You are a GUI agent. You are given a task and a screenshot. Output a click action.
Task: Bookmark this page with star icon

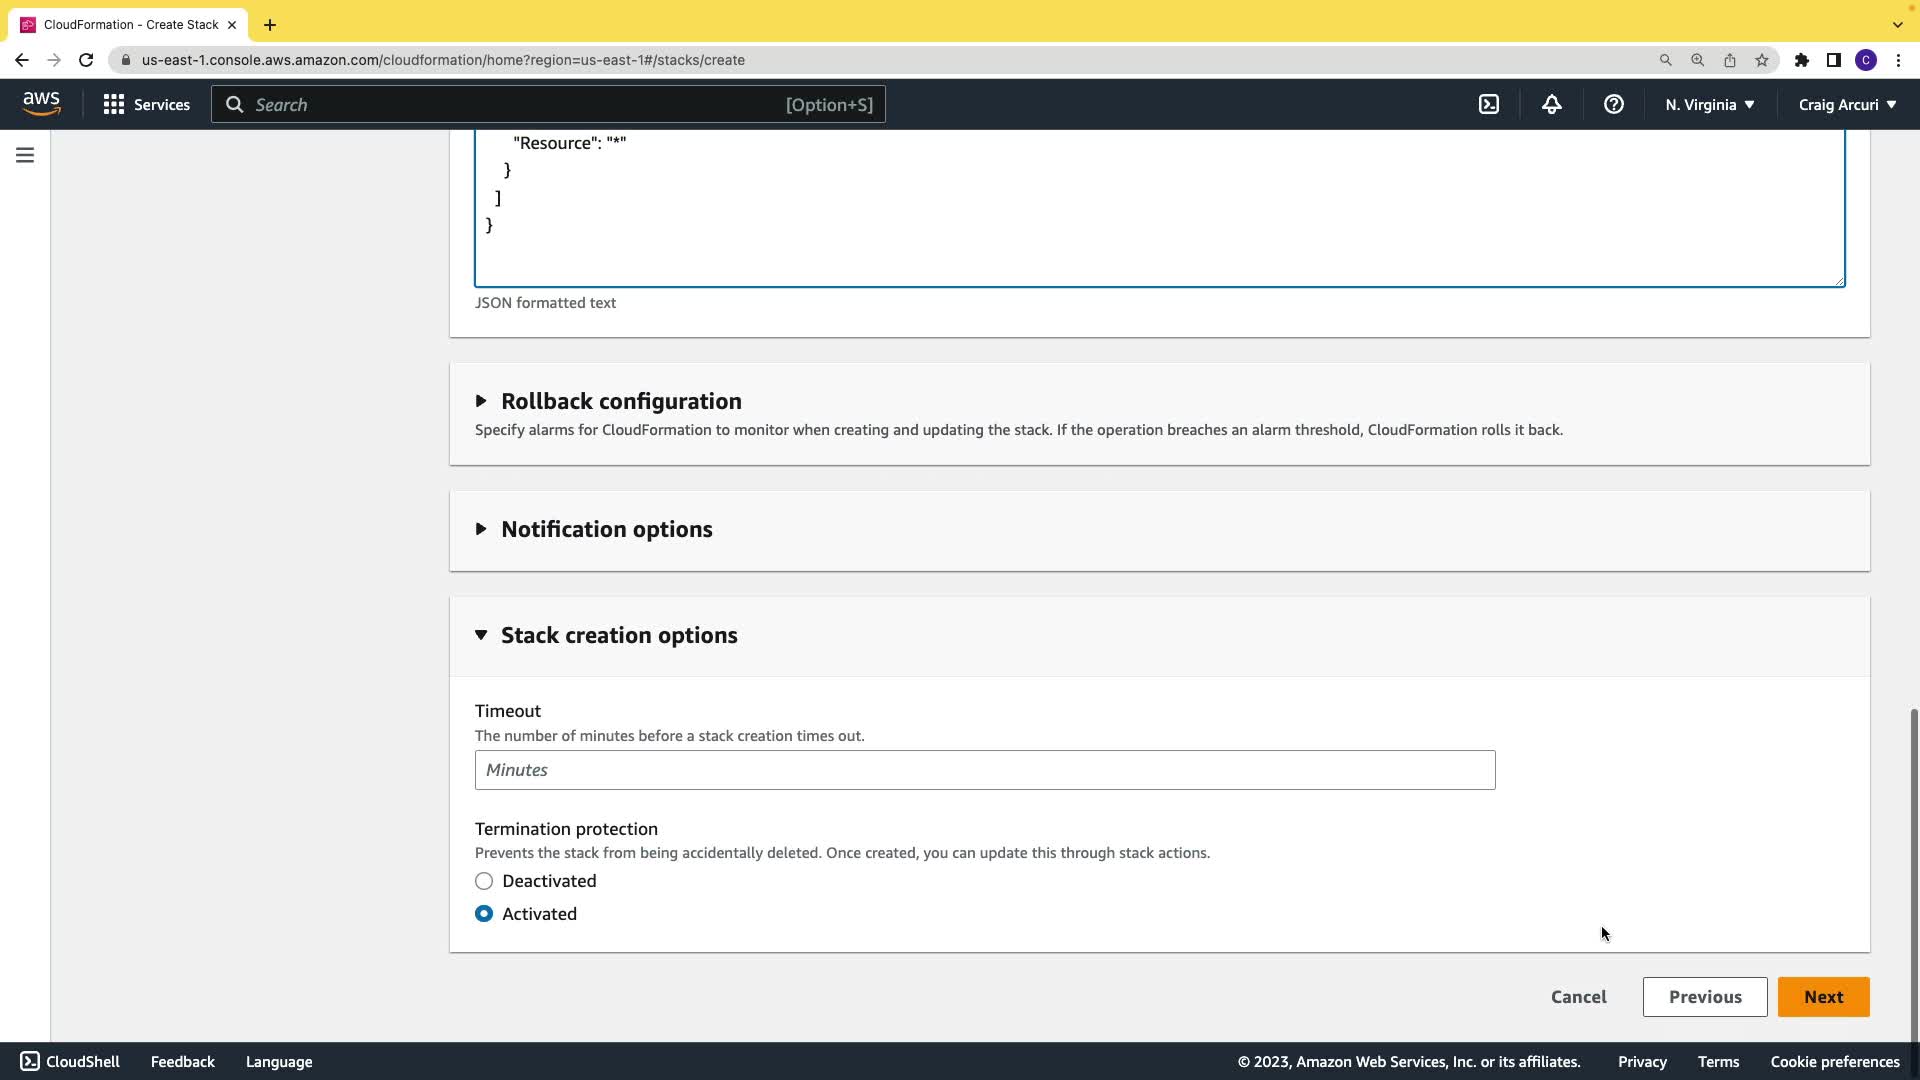point(1761,60)
